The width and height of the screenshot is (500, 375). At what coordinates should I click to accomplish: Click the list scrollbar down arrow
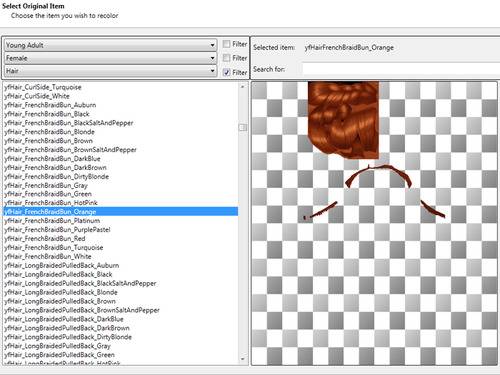coord(243,359)
